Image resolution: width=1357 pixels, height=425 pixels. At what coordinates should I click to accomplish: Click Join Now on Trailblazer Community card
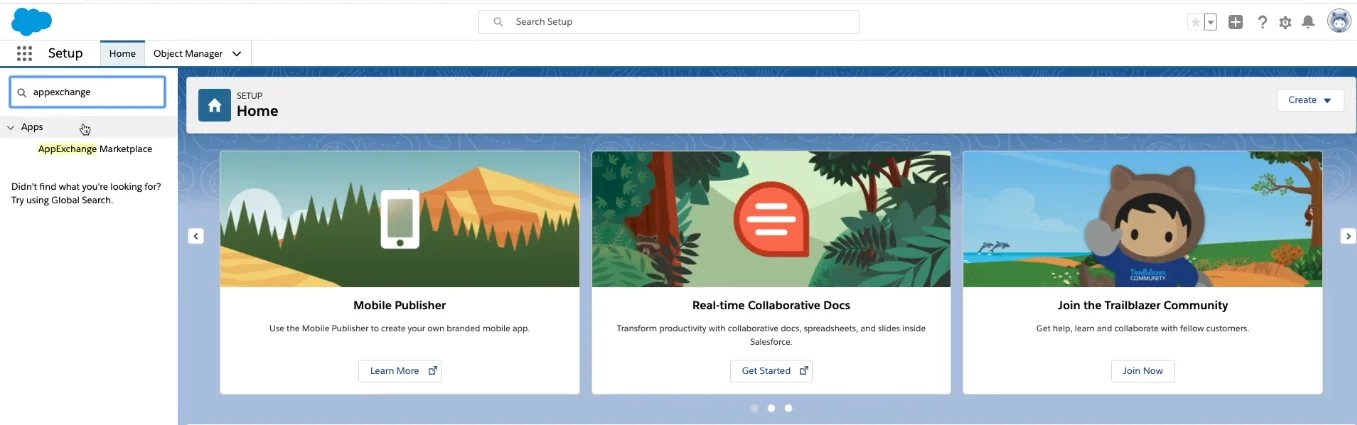(1143, 371)
